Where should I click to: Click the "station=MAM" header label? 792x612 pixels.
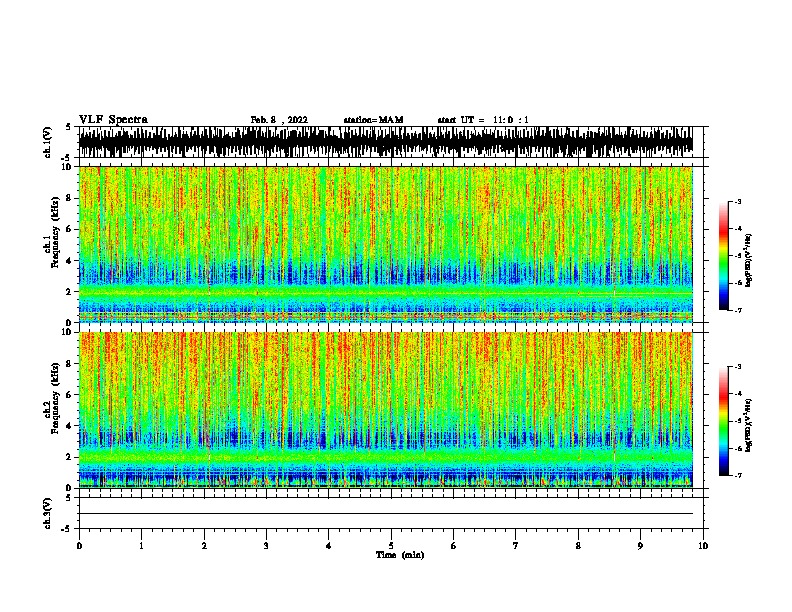coord(373,120)
